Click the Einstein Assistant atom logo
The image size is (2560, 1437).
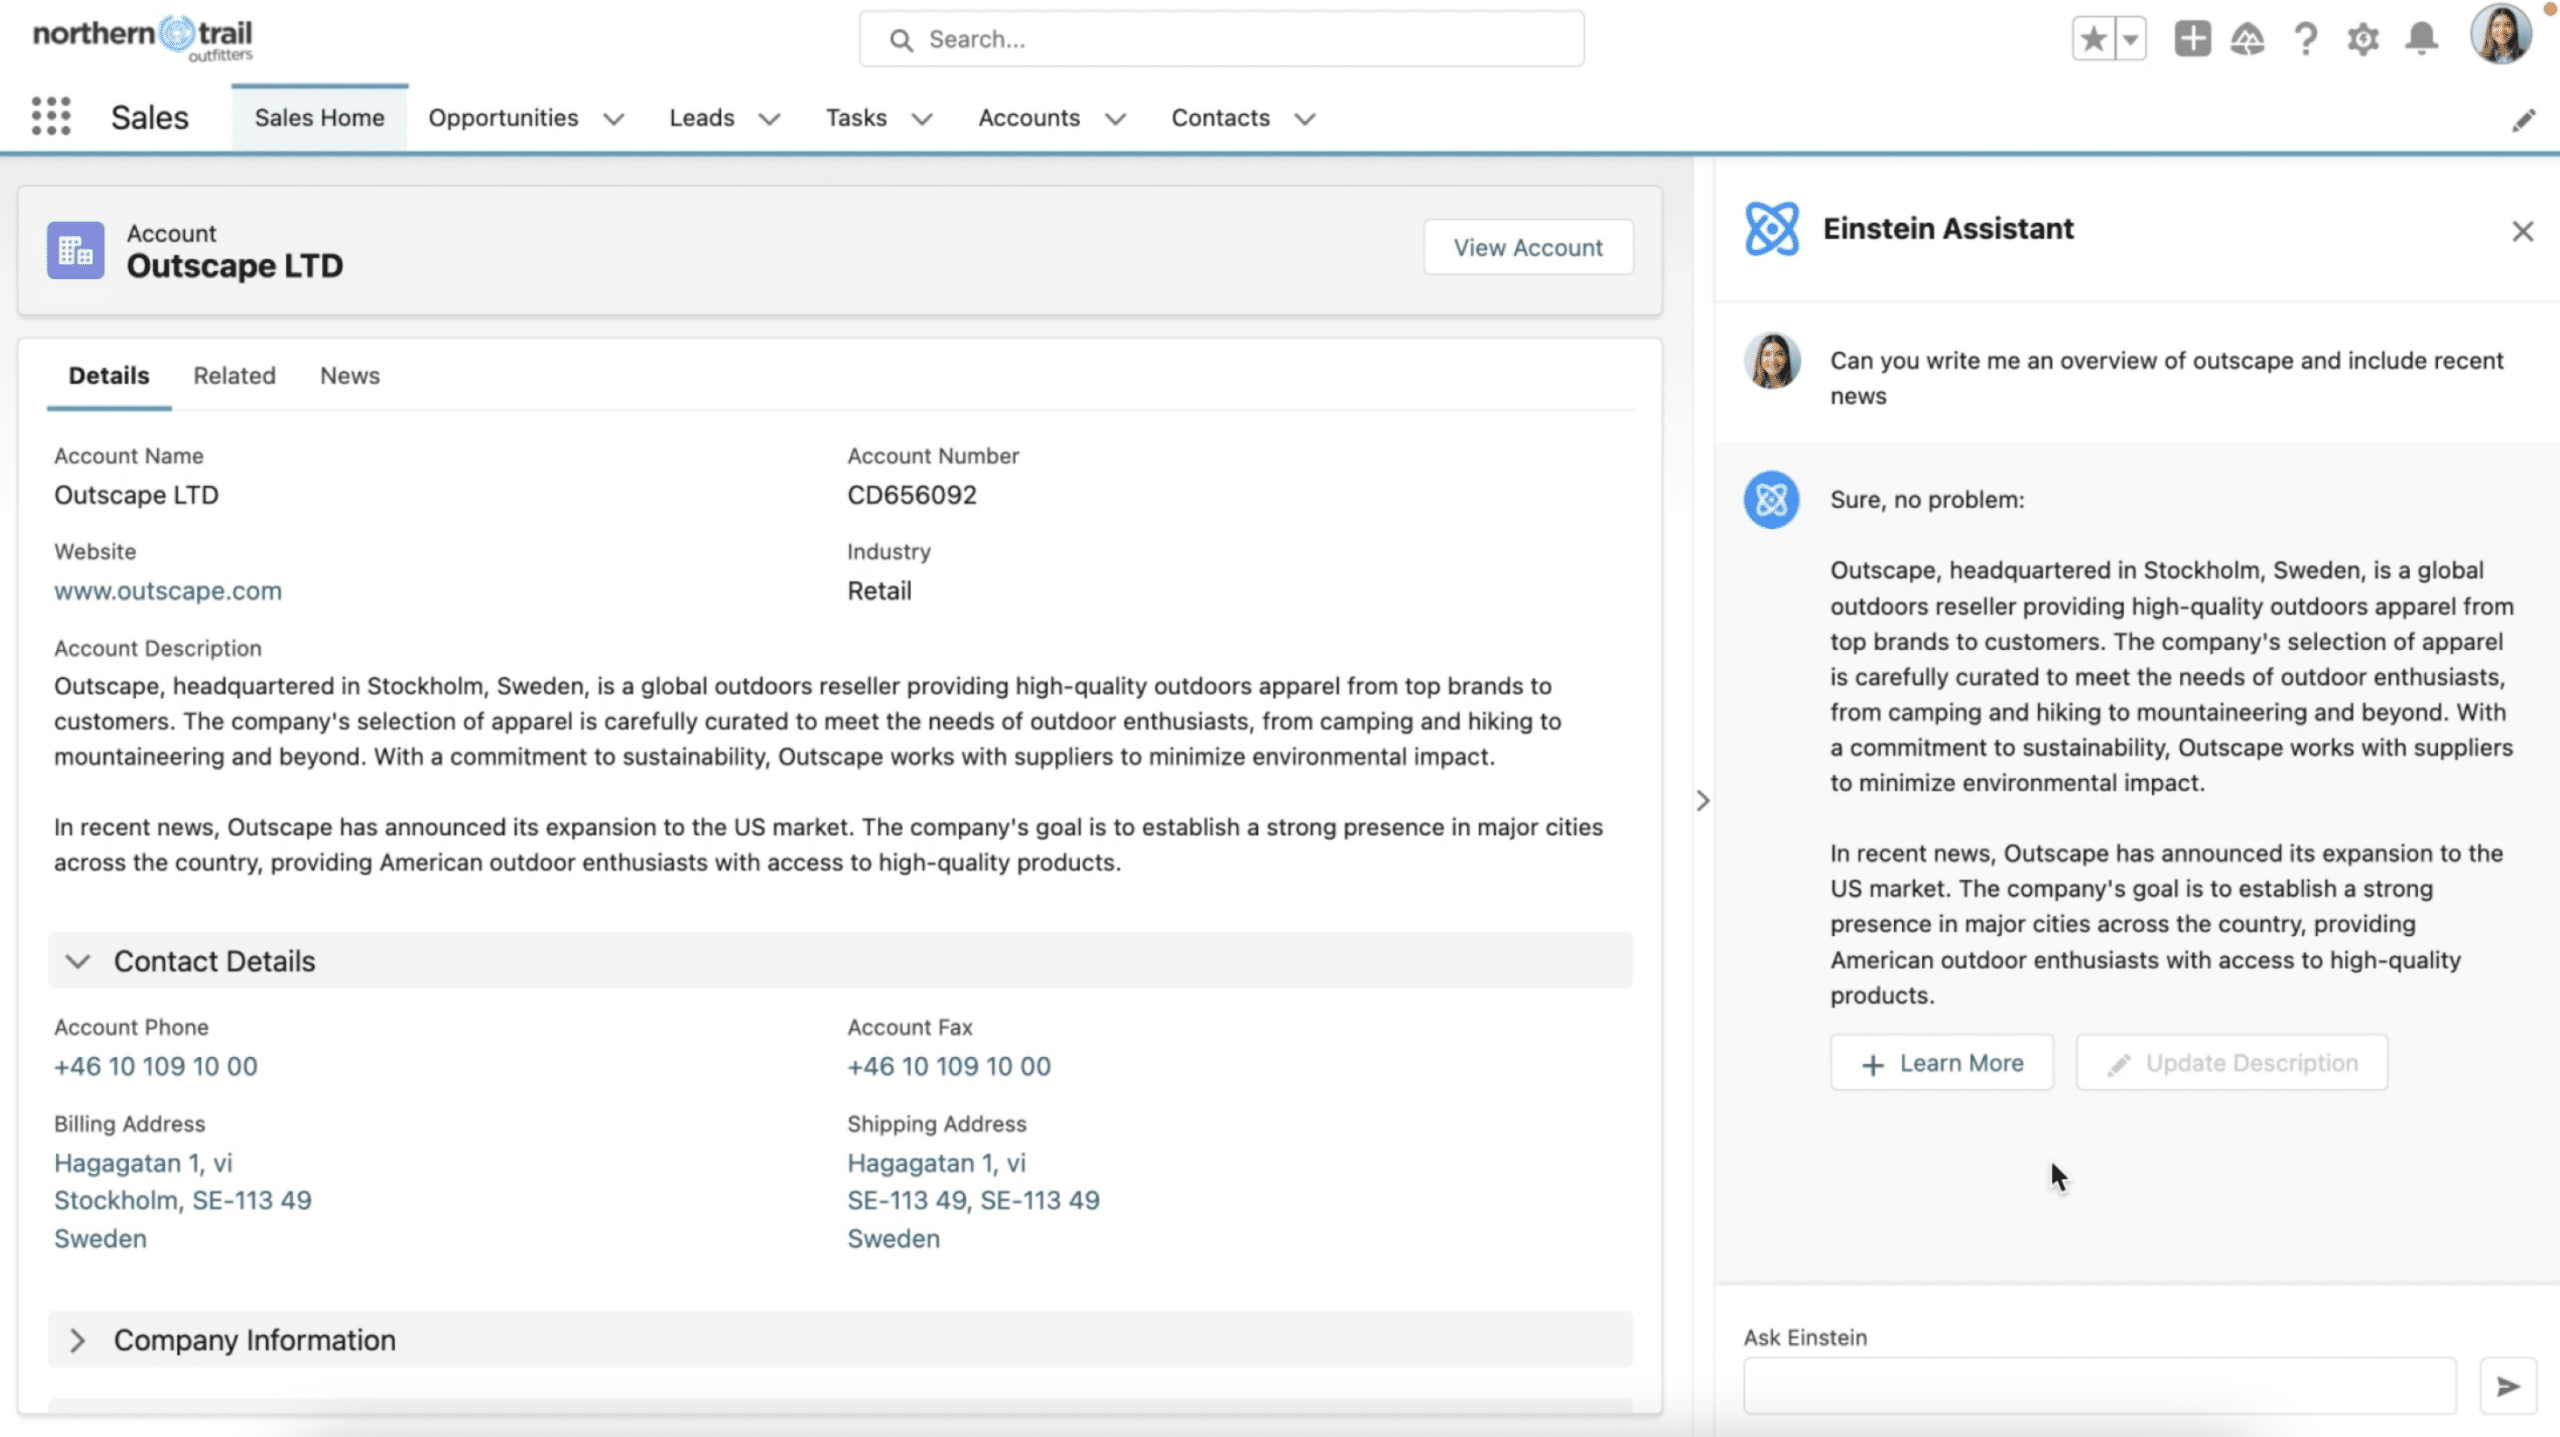coord(1771,229)
